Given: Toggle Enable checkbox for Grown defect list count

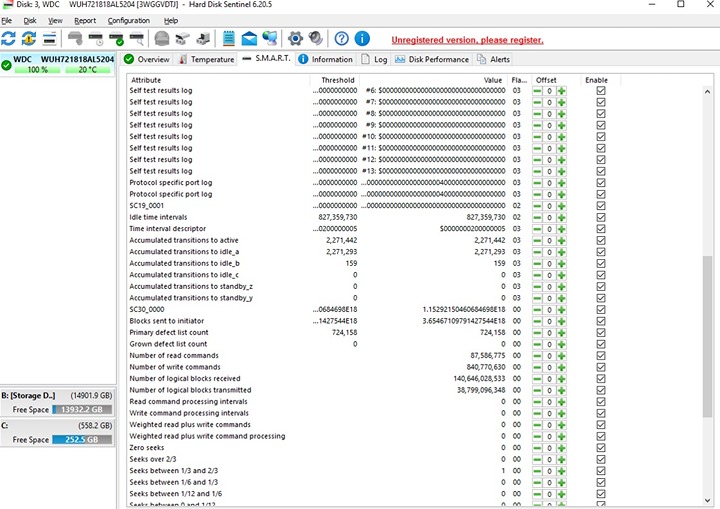Looking at the screenshot, I should click(601, 344).
